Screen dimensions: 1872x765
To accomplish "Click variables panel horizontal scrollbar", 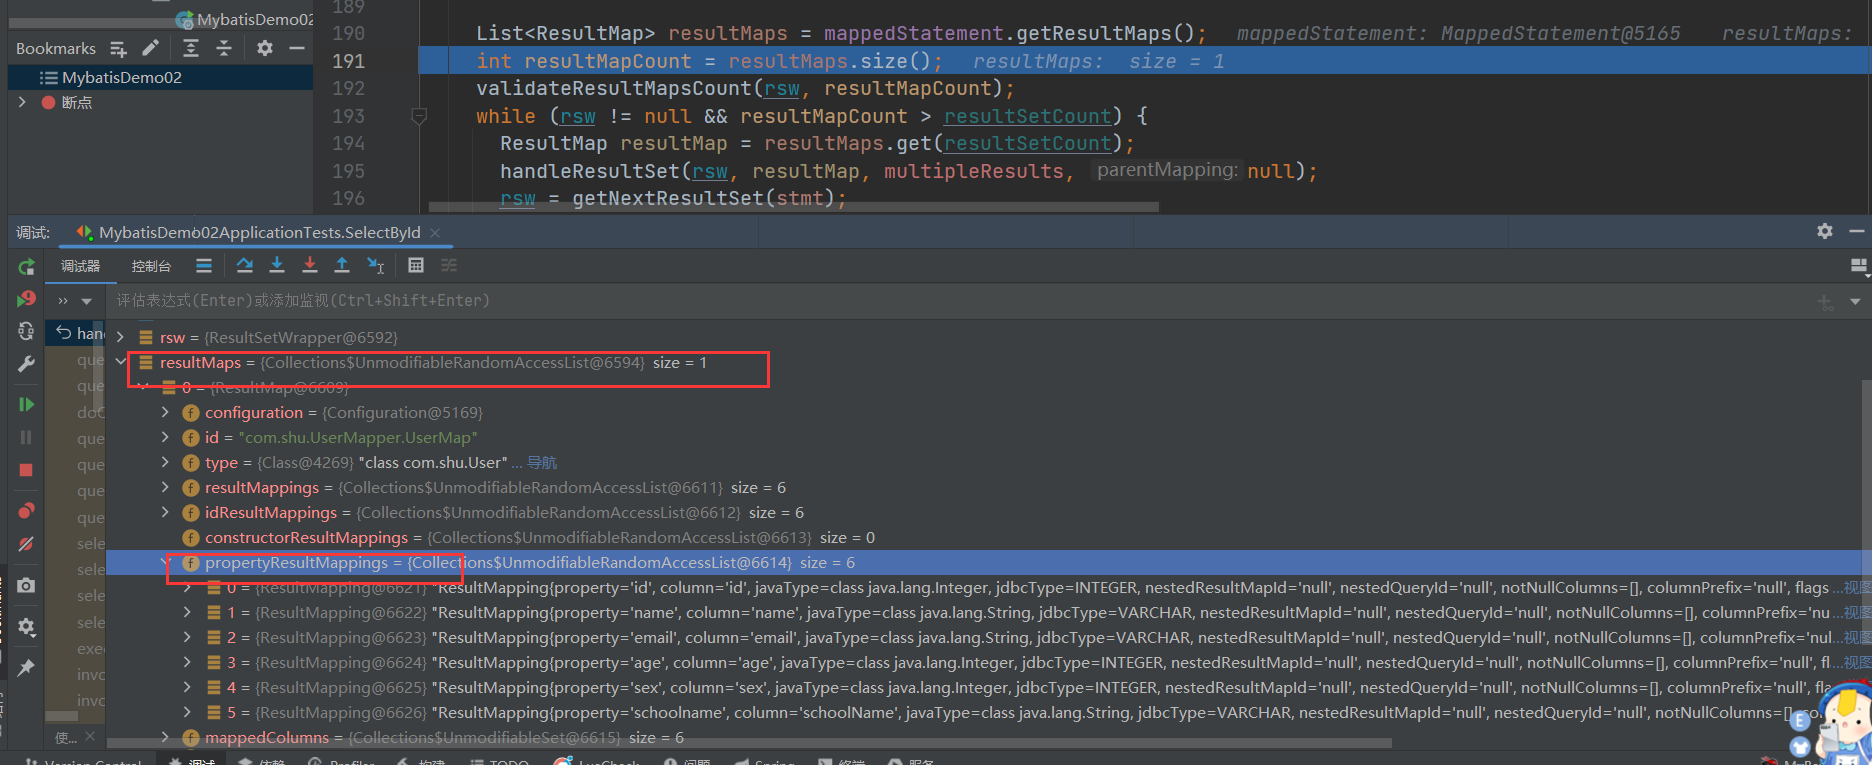I will coord(750,743).
